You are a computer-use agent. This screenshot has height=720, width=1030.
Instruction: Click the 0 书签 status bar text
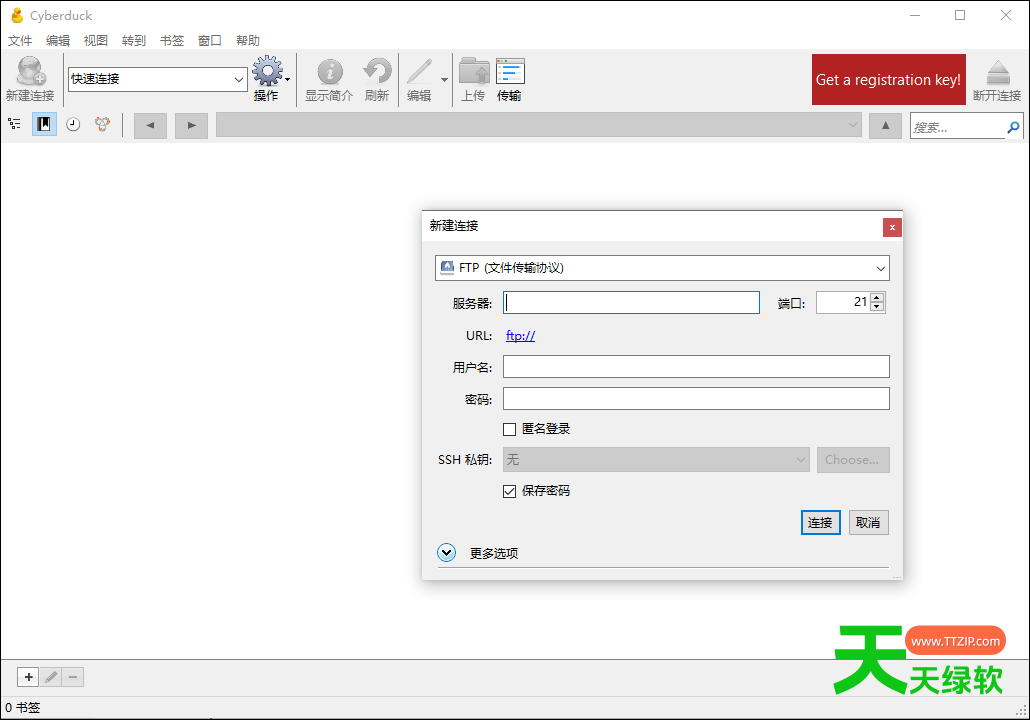(23, 708)
